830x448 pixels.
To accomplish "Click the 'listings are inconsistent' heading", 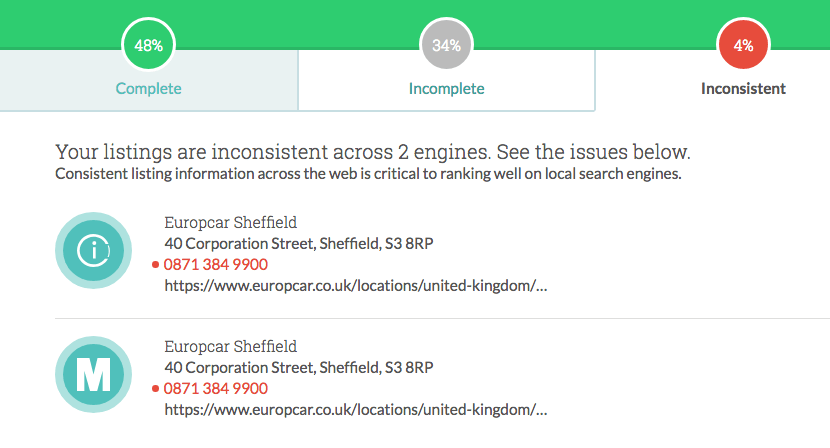I will click(x=372, y=153).
